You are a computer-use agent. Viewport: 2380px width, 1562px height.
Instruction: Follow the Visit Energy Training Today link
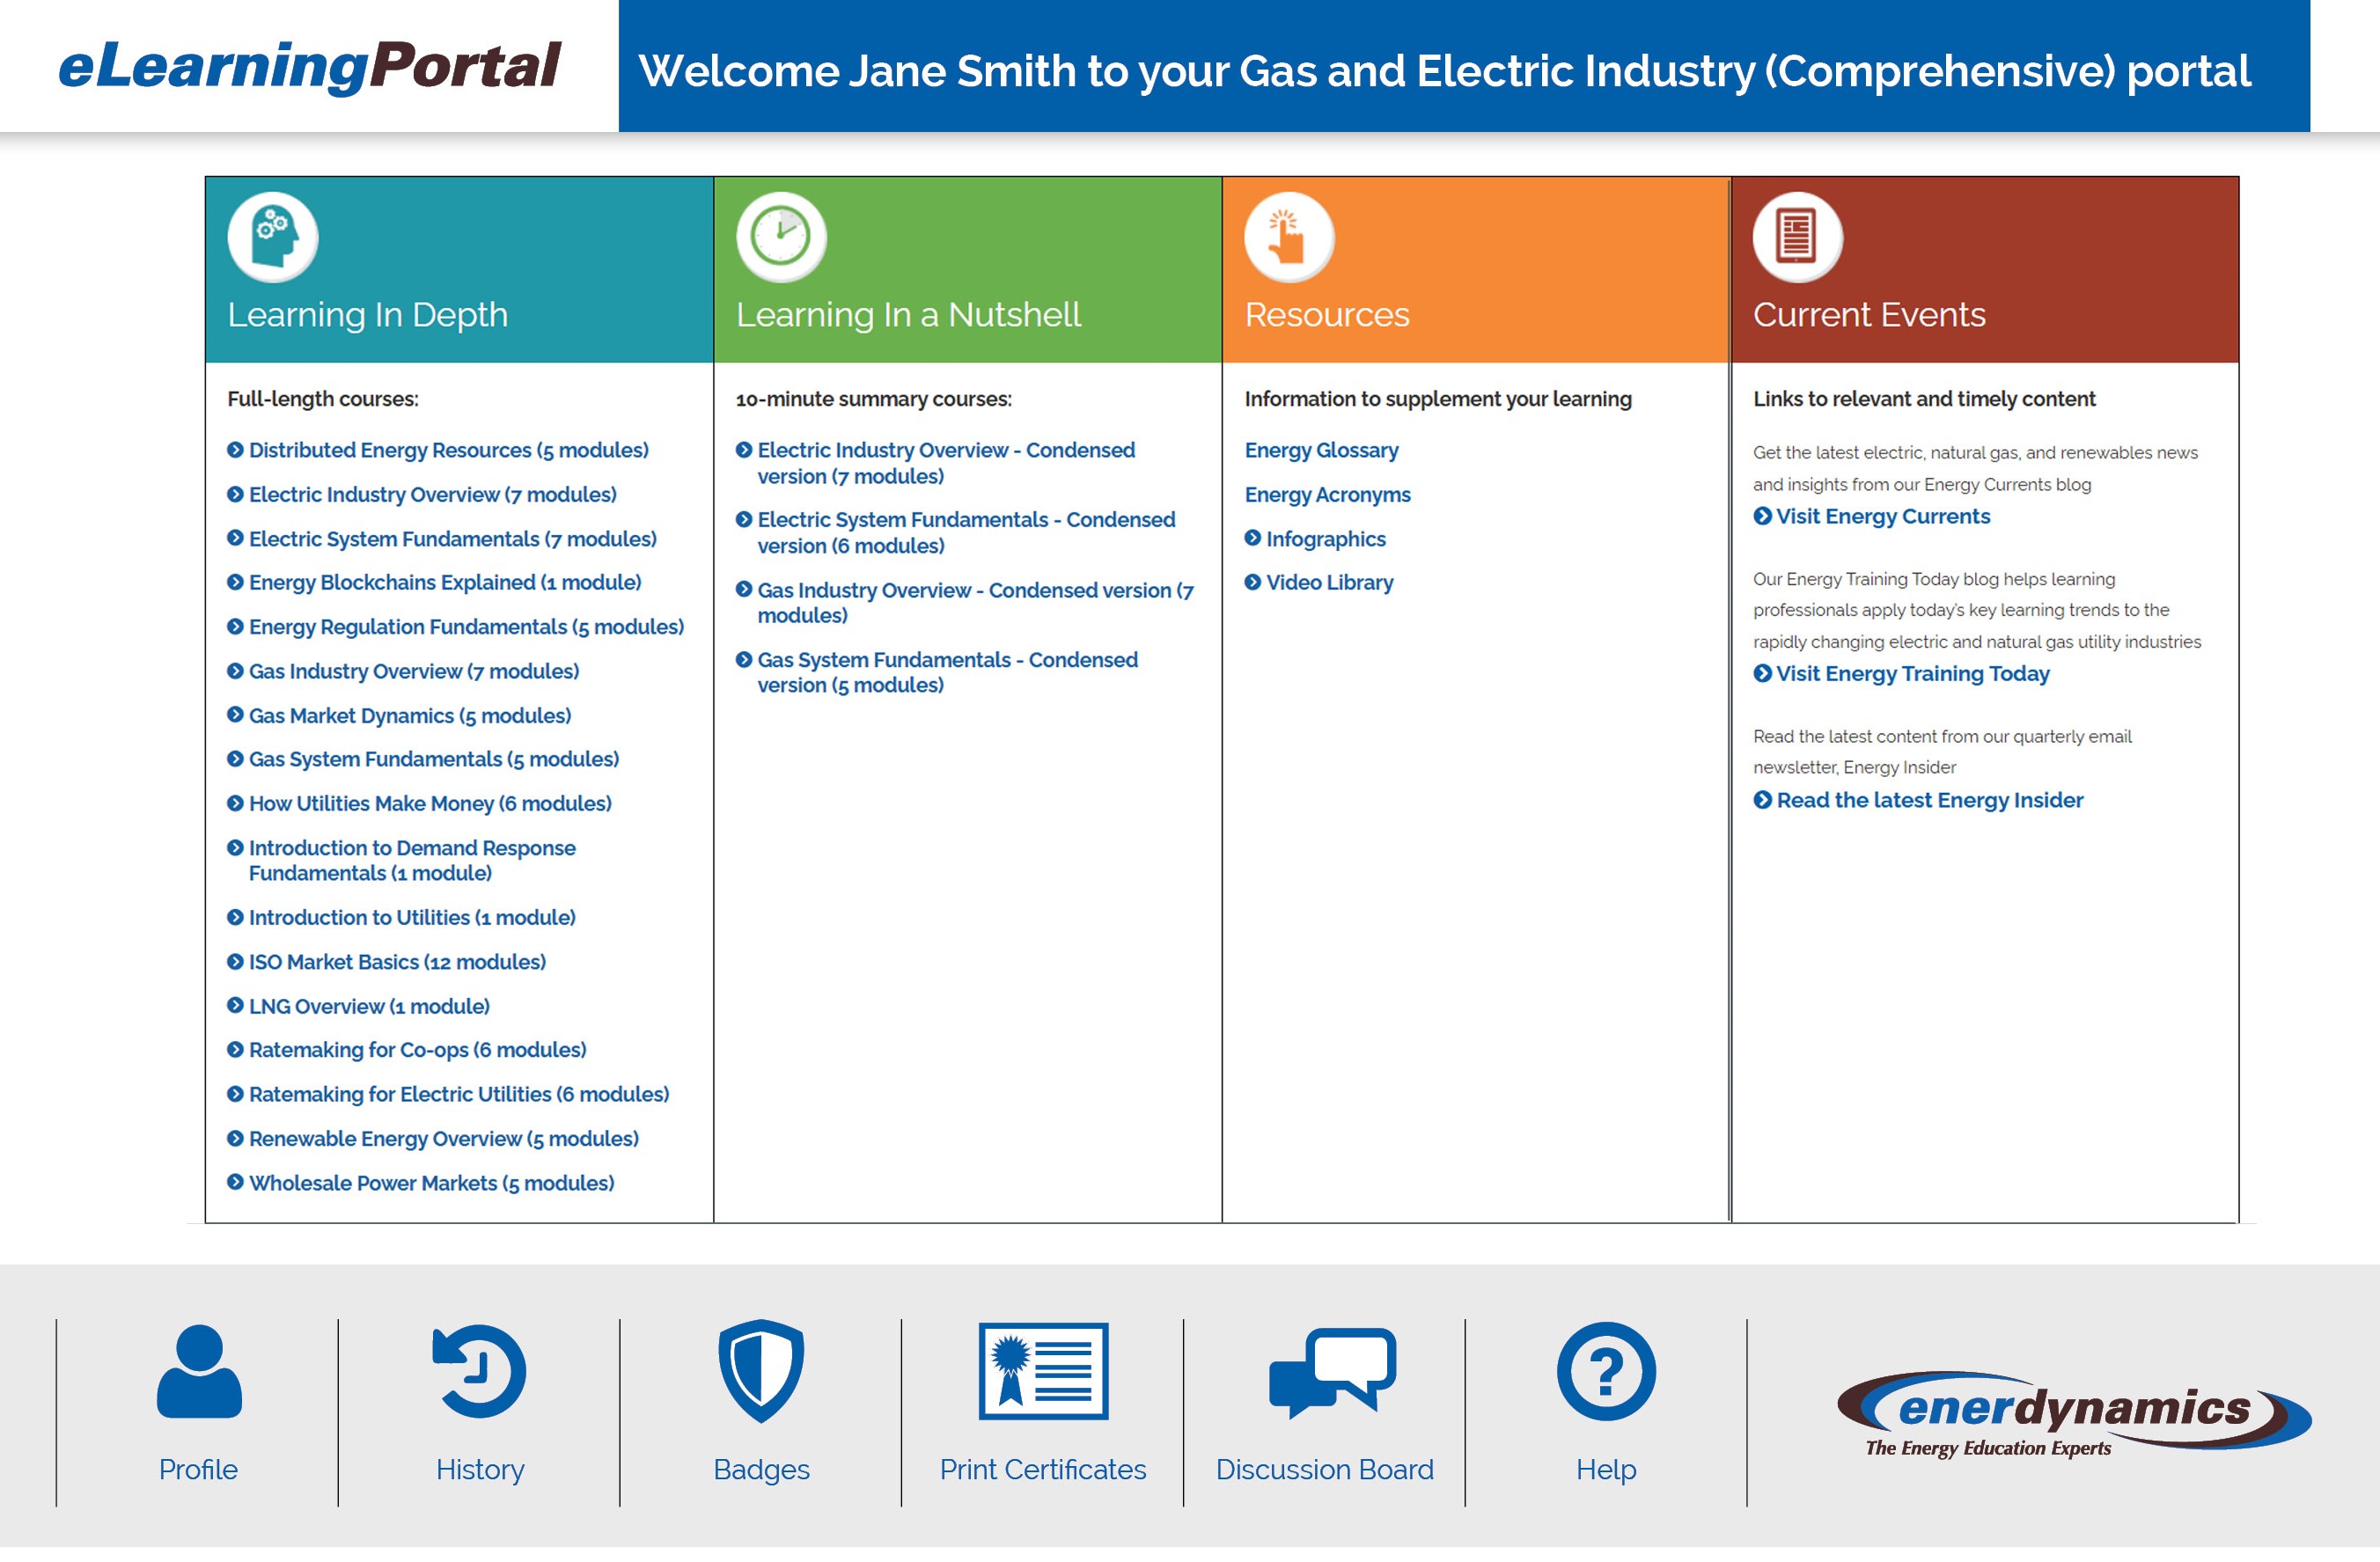[1912, 674]
